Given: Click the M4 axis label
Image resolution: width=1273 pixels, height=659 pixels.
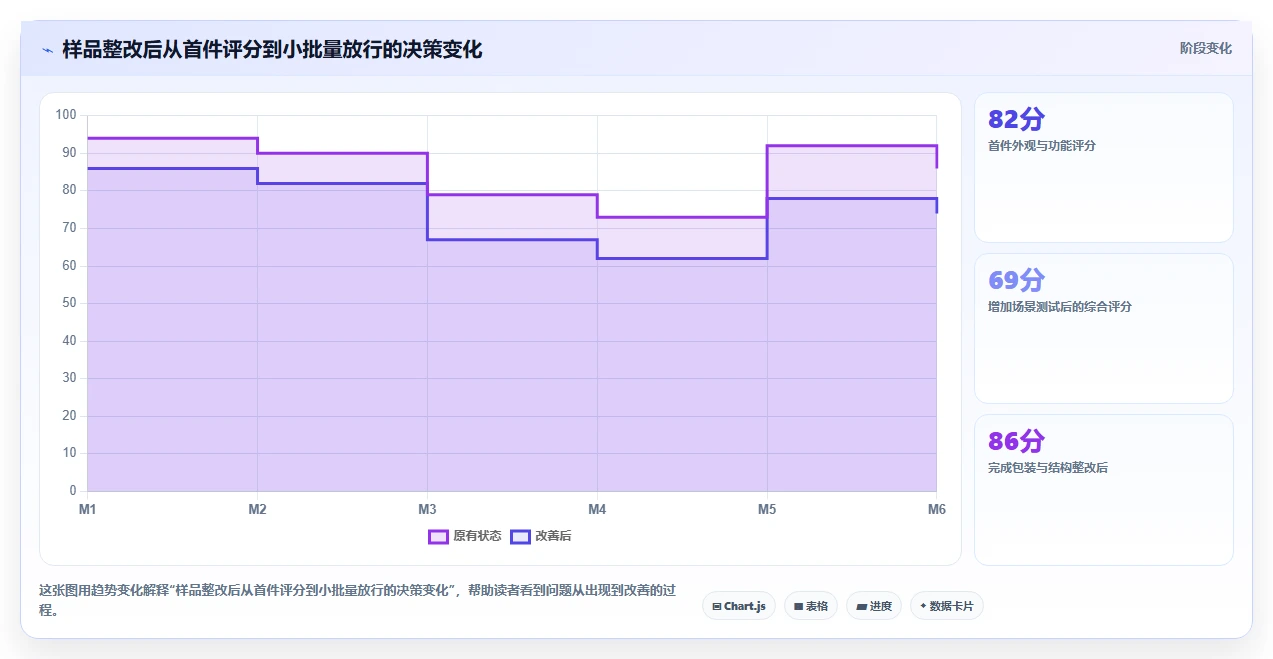Looking at the screenshot, I should [597, 510].
